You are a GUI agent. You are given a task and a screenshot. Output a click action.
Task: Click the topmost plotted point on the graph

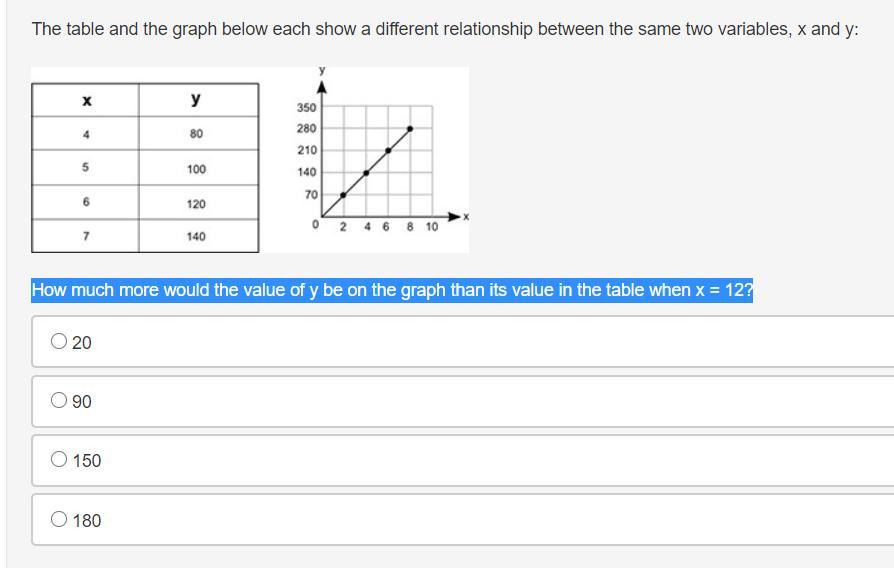[410, 128]
